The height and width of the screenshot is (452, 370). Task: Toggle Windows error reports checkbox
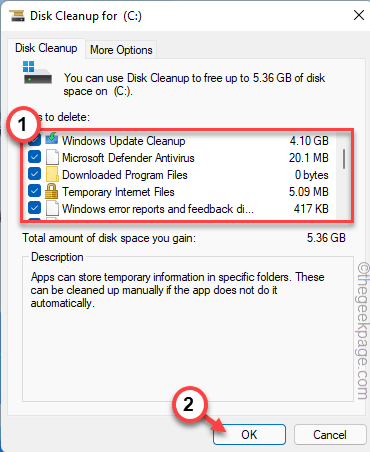coord(34,208)
